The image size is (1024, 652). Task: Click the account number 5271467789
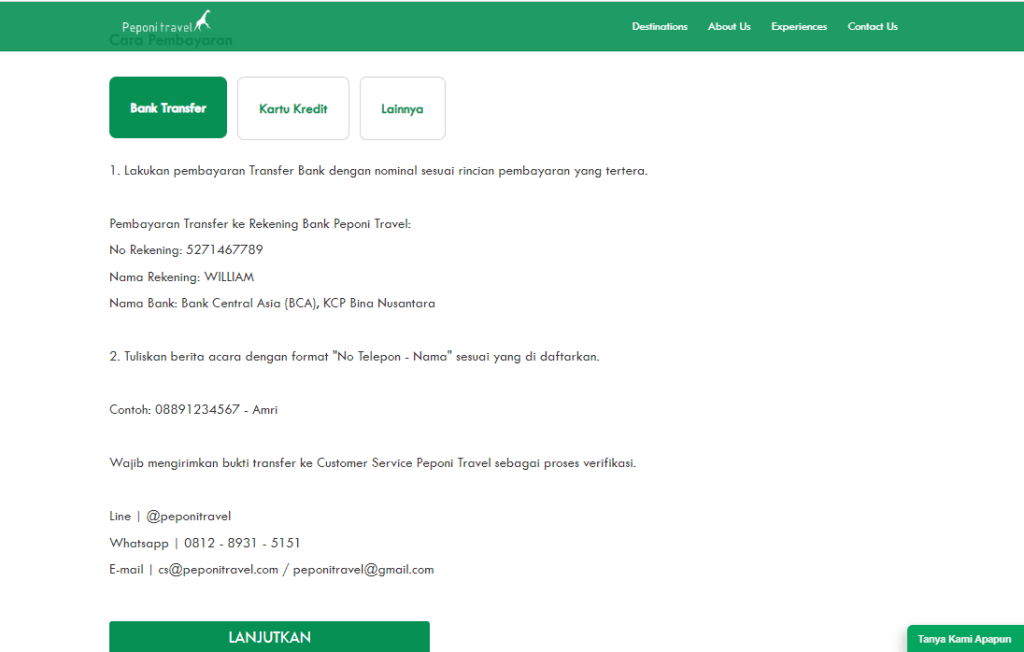tap(224, 250)
